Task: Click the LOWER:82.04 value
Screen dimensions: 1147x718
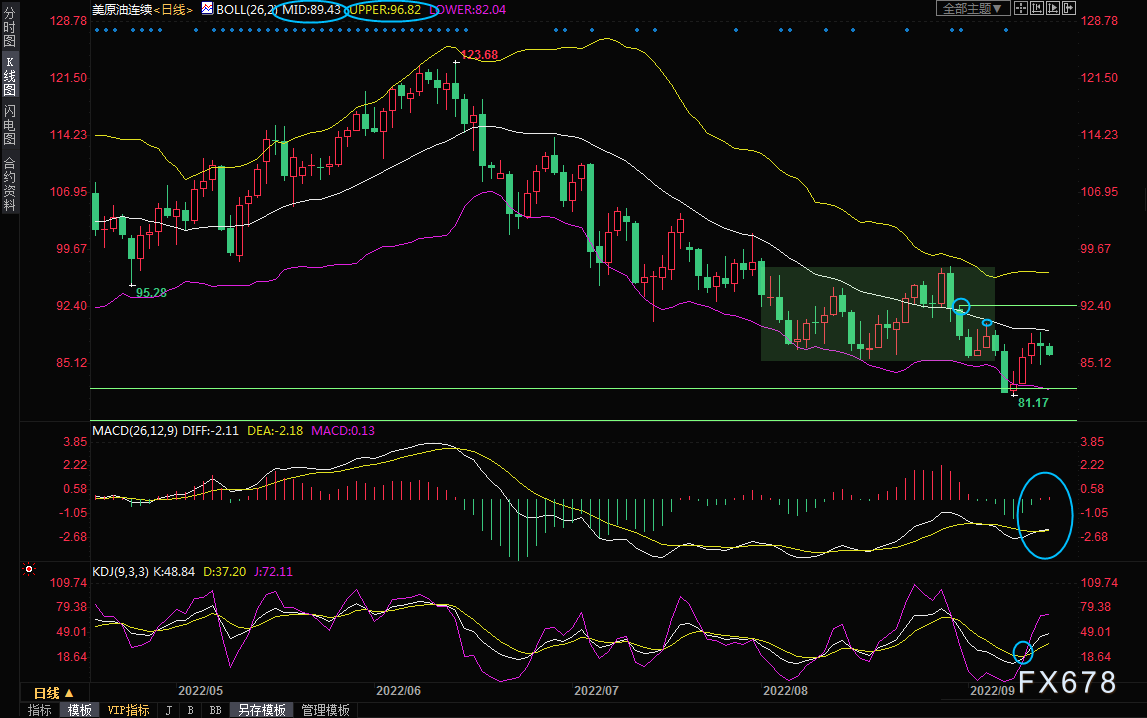Action: (467, 10)
